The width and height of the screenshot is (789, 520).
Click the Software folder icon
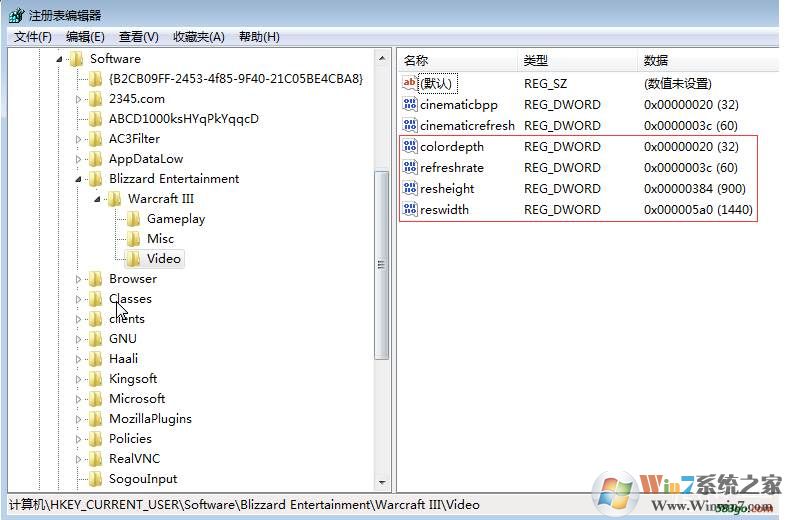[76, 59]
